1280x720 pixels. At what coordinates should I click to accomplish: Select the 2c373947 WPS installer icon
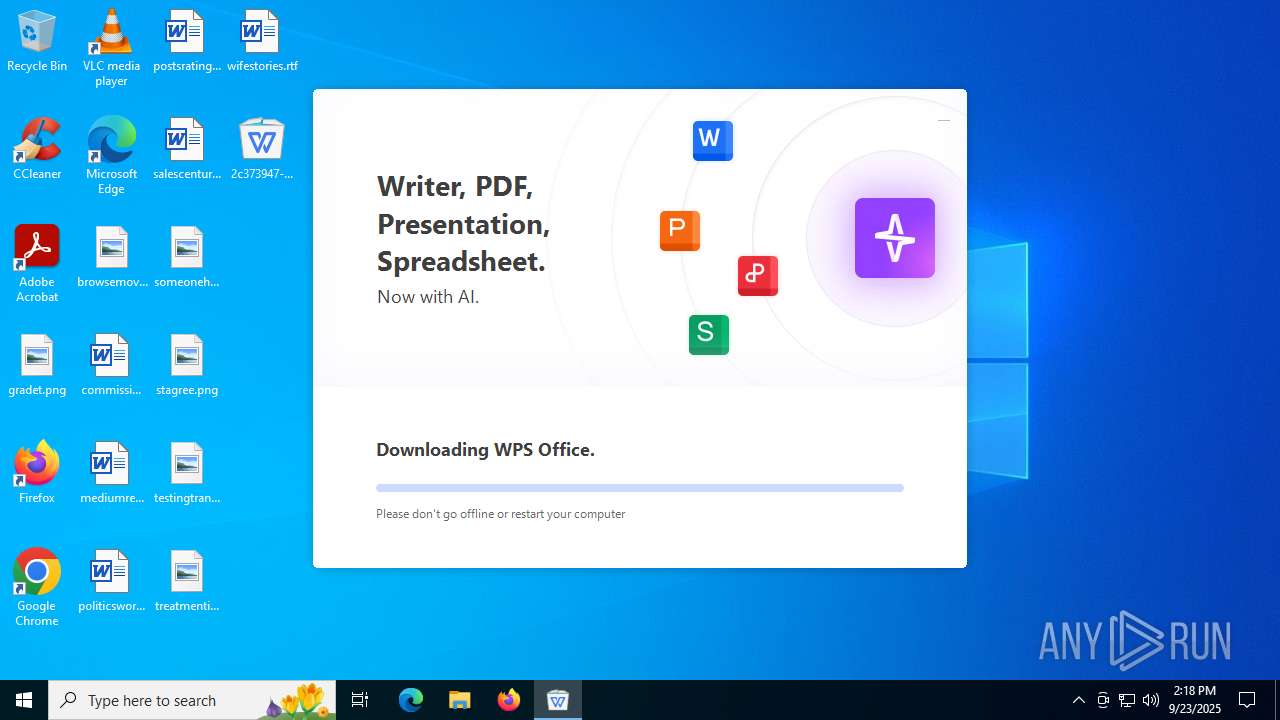point(262,150)
